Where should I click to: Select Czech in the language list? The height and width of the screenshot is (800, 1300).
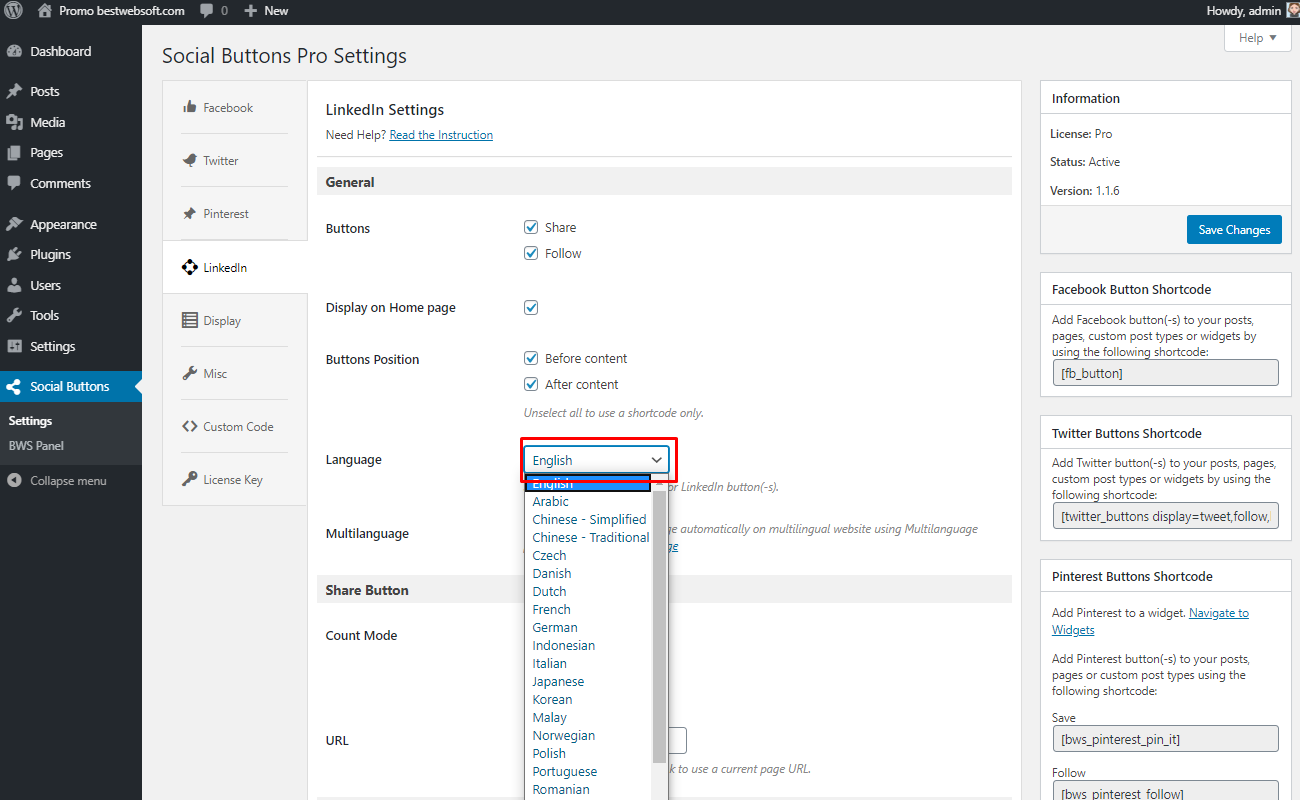point(588,556)
